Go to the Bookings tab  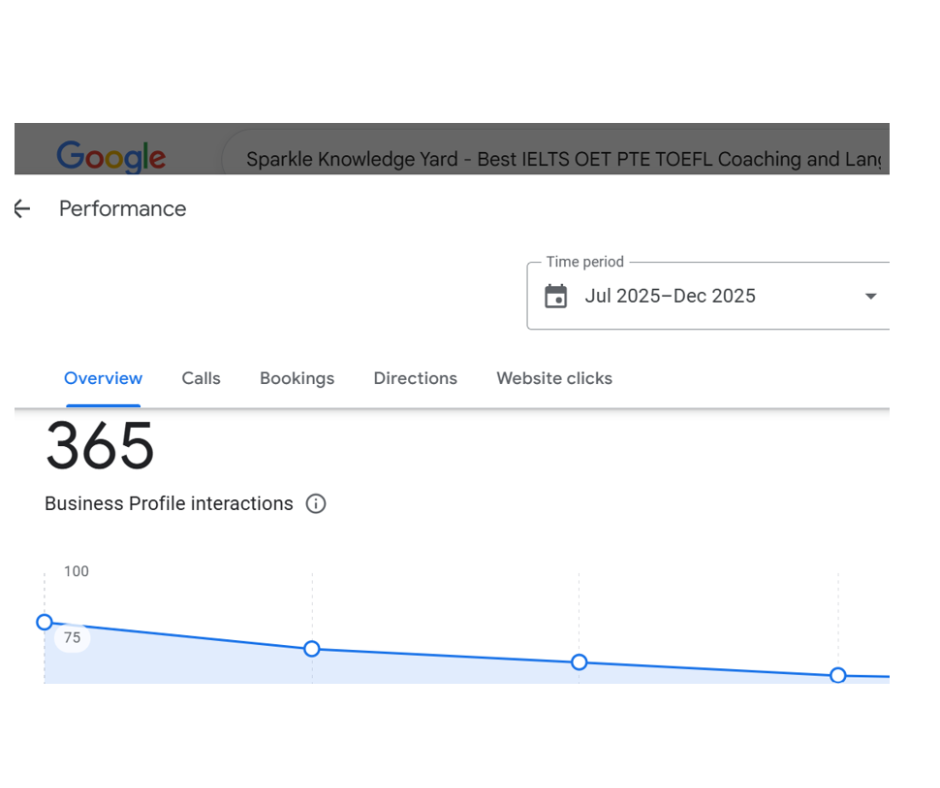(x=297, y=379)
